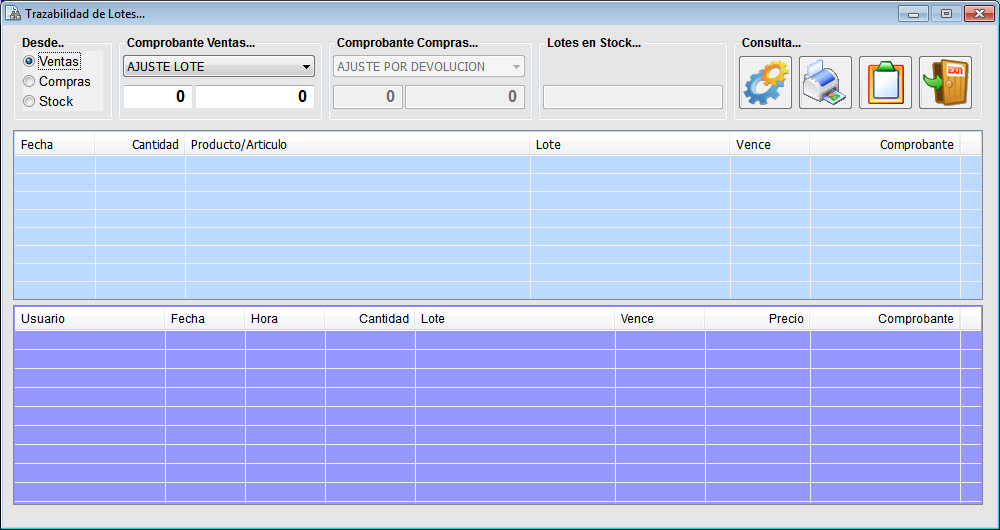Click the first Comprobante Compras number field
The height and width of the screenshot is (530, 1000).
[x=367, y=97]
